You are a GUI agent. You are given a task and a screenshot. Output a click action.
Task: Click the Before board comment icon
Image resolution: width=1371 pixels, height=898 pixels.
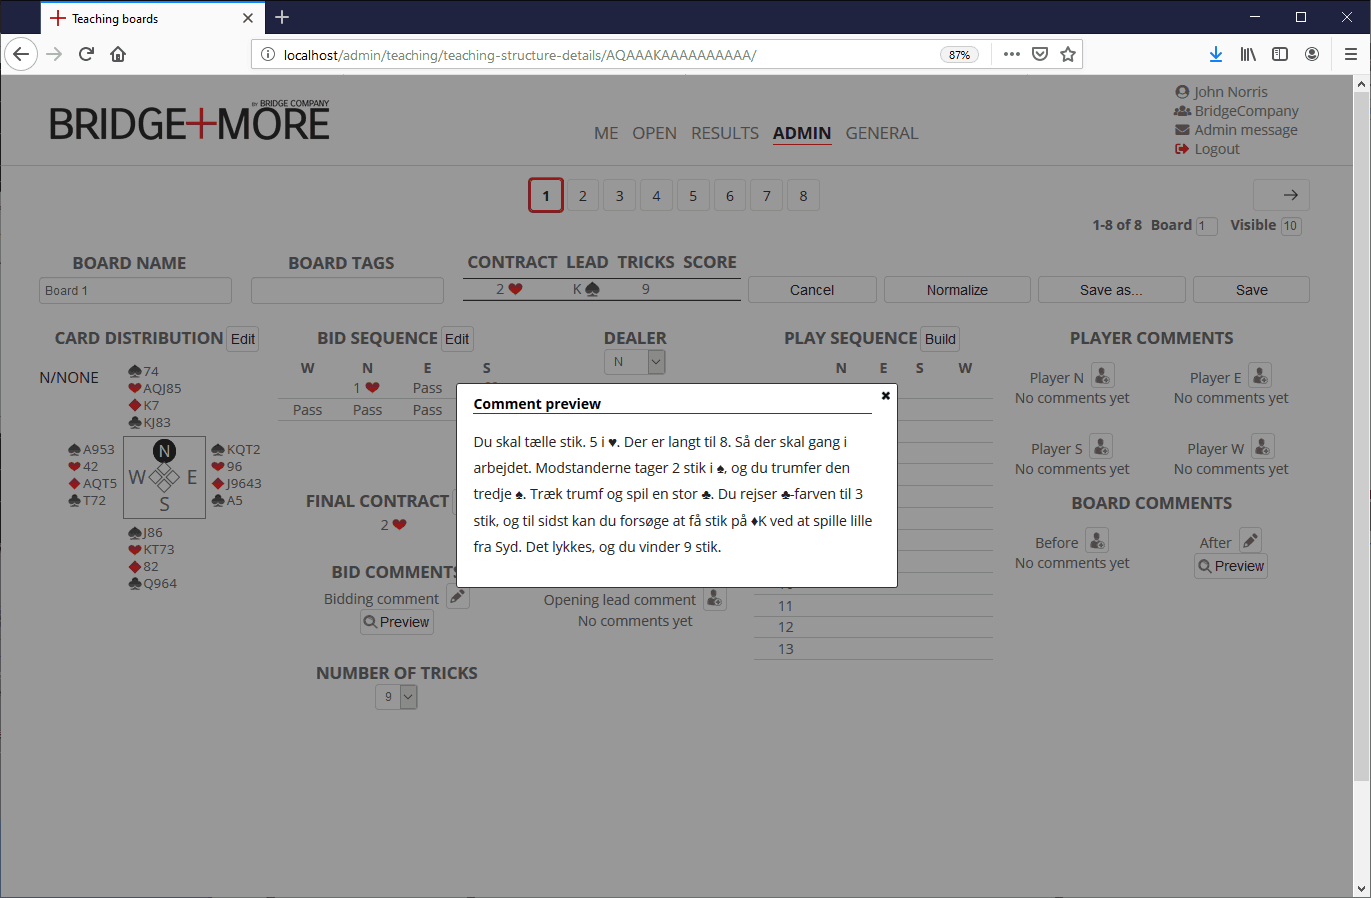(x=1097, y=541)
